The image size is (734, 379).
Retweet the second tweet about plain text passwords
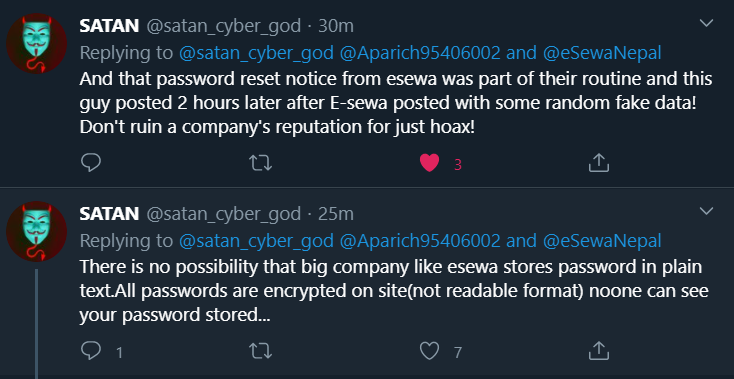pyautogui.click(x=260, y=350)
